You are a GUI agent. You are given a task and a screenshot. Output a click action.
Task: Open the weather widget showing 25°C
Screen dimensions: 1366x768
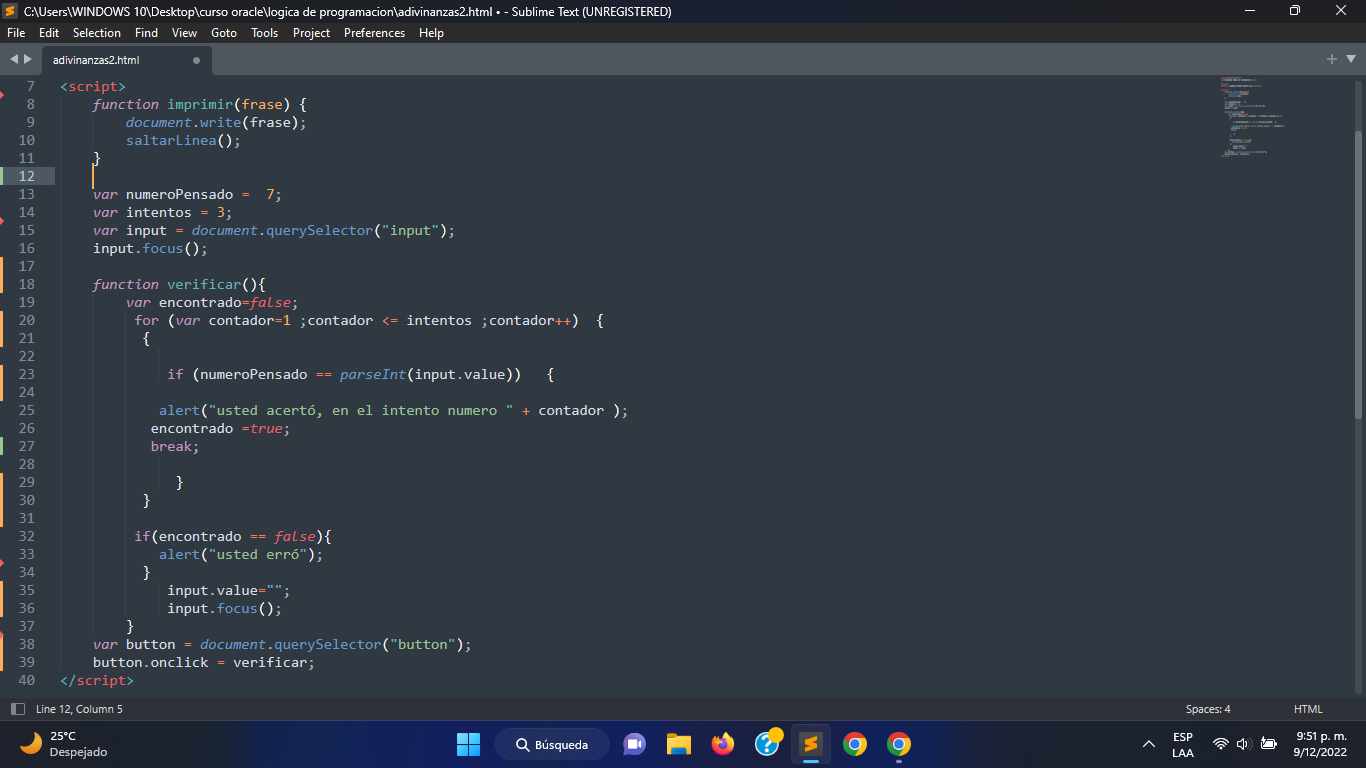(x=63, y=744)
